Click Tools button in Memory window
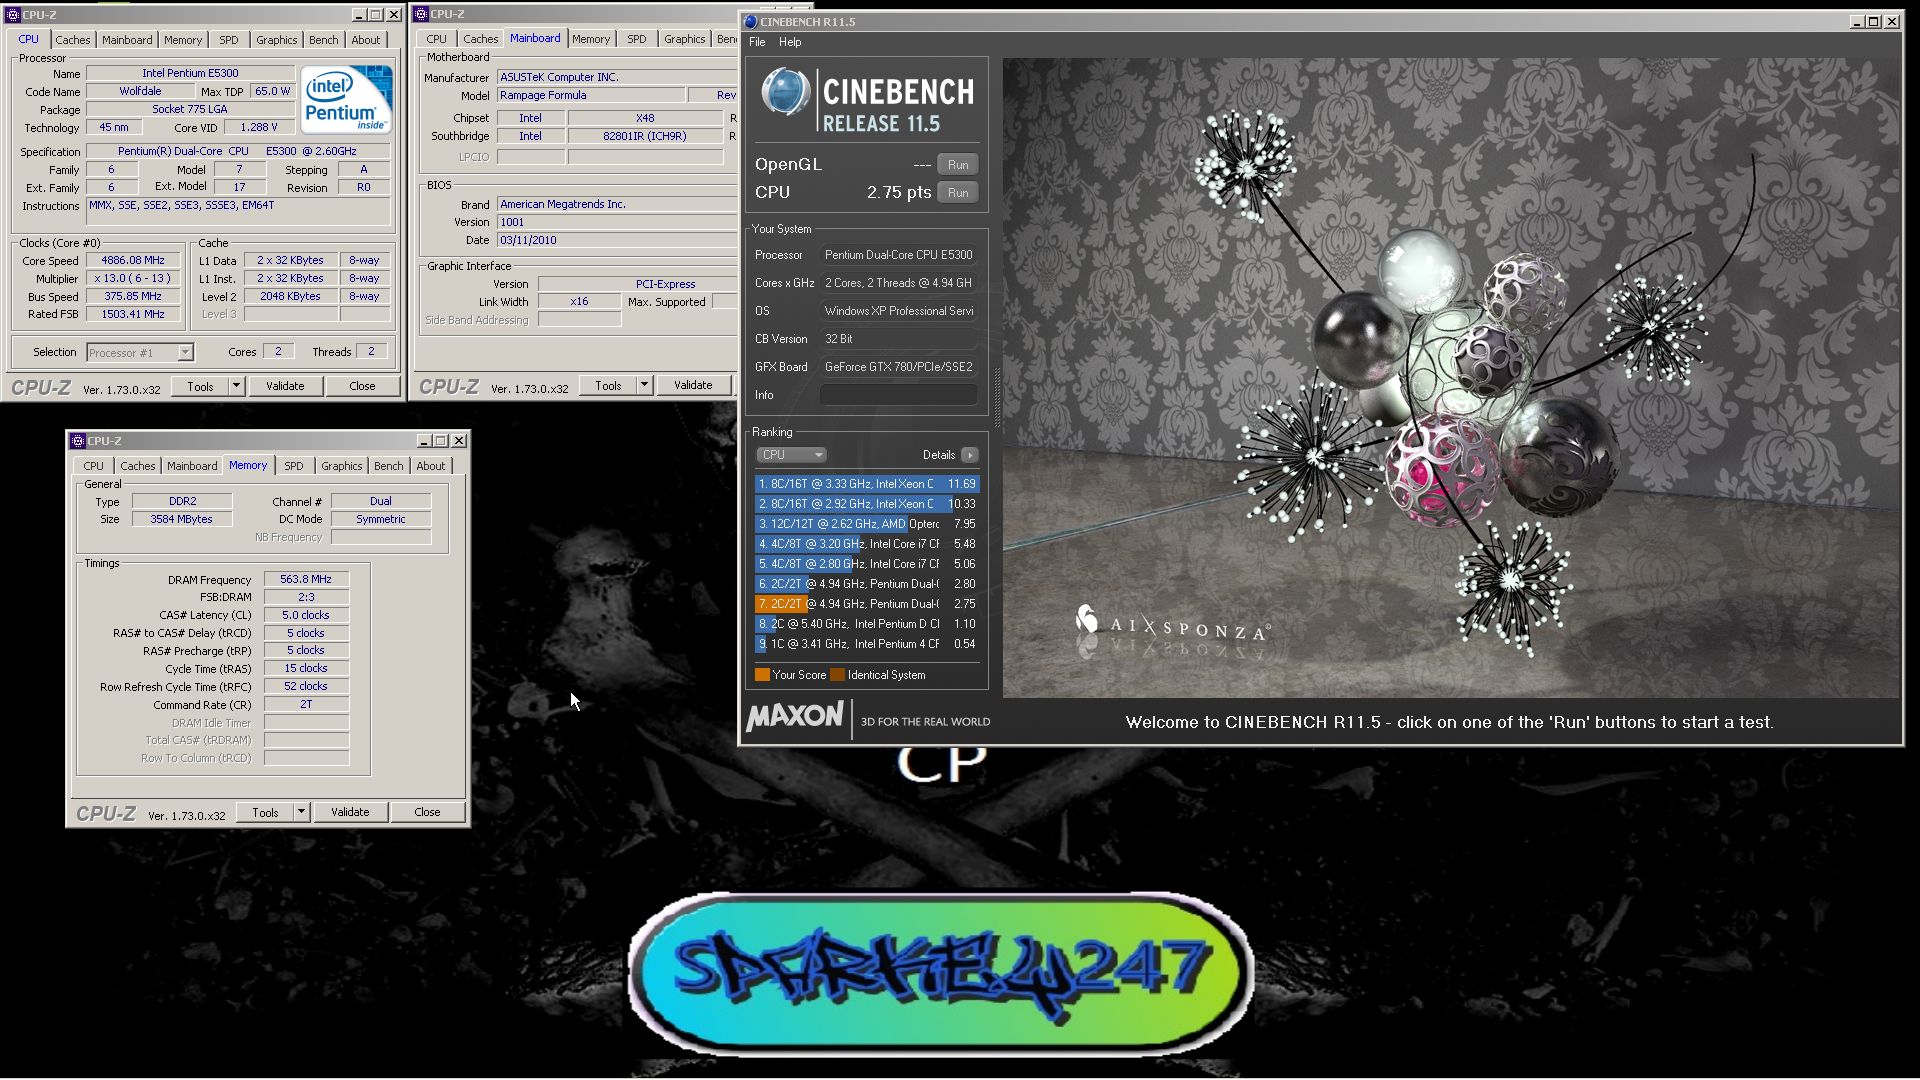Screen dimensions: 1920x1080 [x=265, y=812]
